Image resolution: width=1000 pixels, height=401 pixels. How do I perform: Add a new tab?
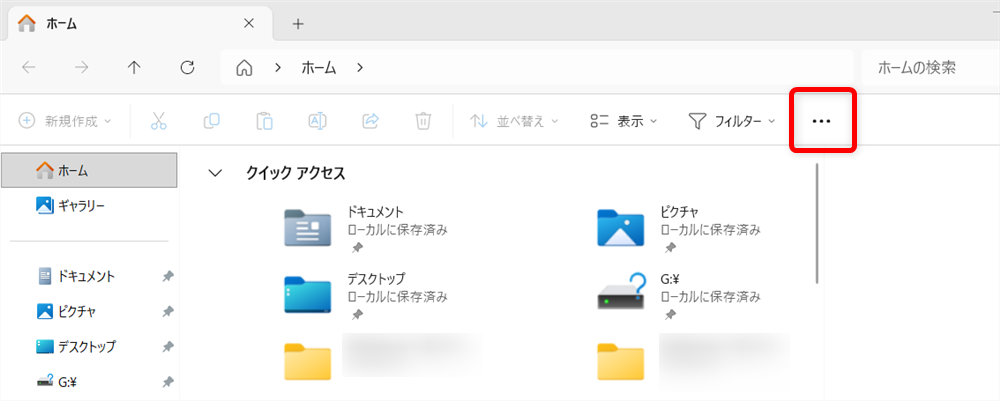298,24
